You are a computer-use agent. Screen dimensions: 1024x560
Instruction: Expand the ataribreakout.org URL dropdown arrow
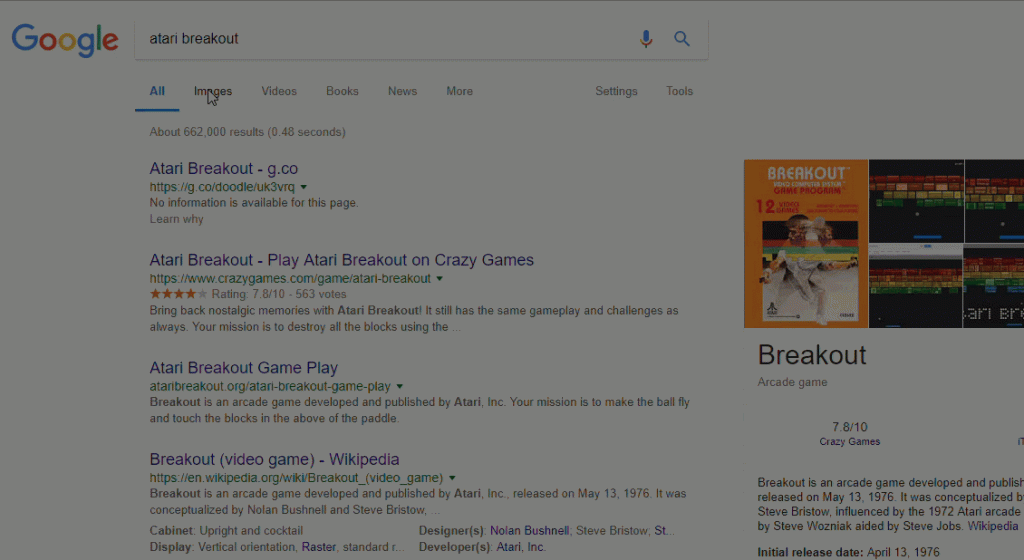(x=400, y=386)
